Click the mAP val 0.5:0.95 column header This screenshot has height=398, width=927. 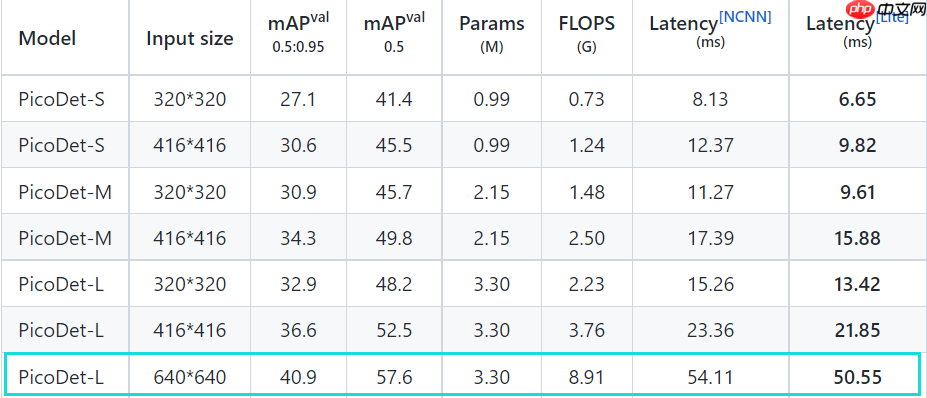298,33
